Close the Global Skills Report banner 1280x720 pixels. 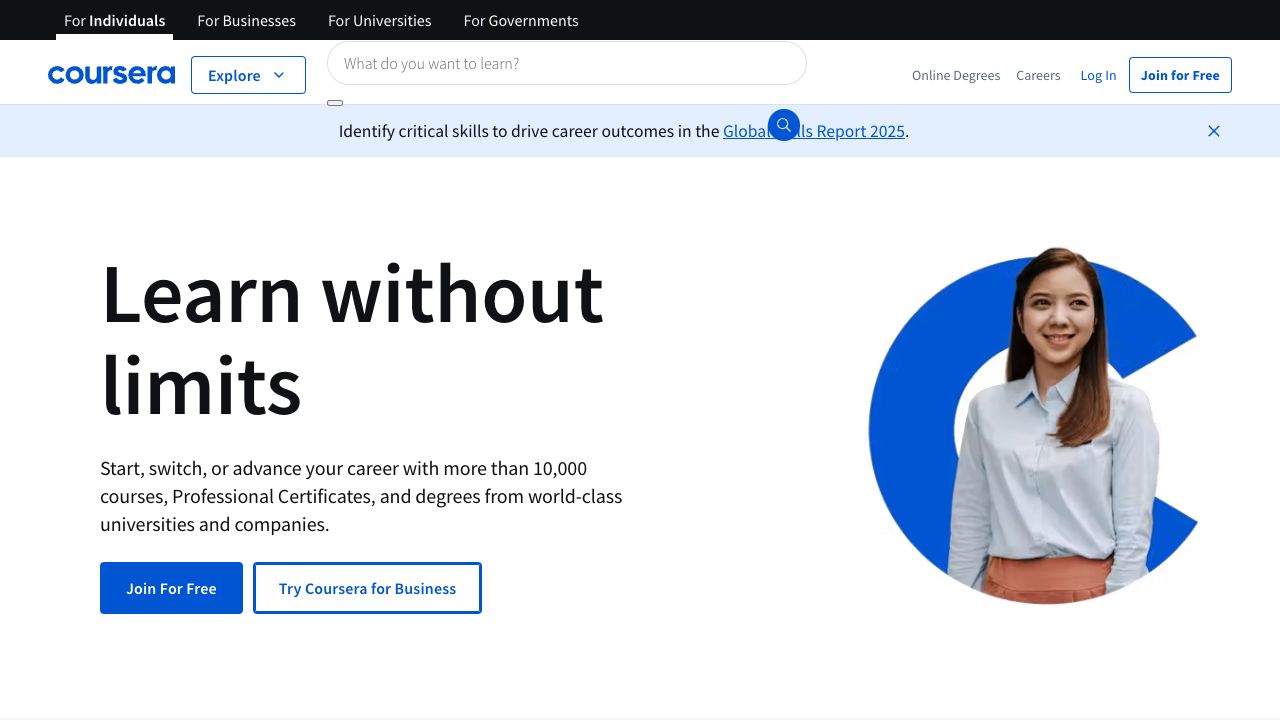point(1213,131)
